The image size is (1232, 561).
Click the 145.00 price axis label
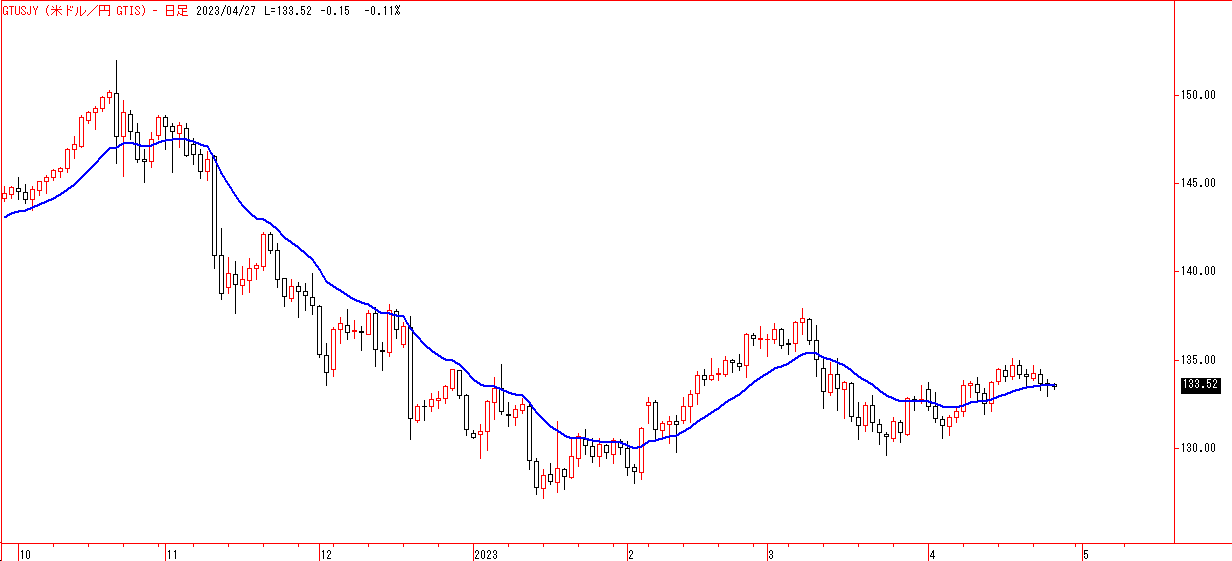pos(1198,184)
